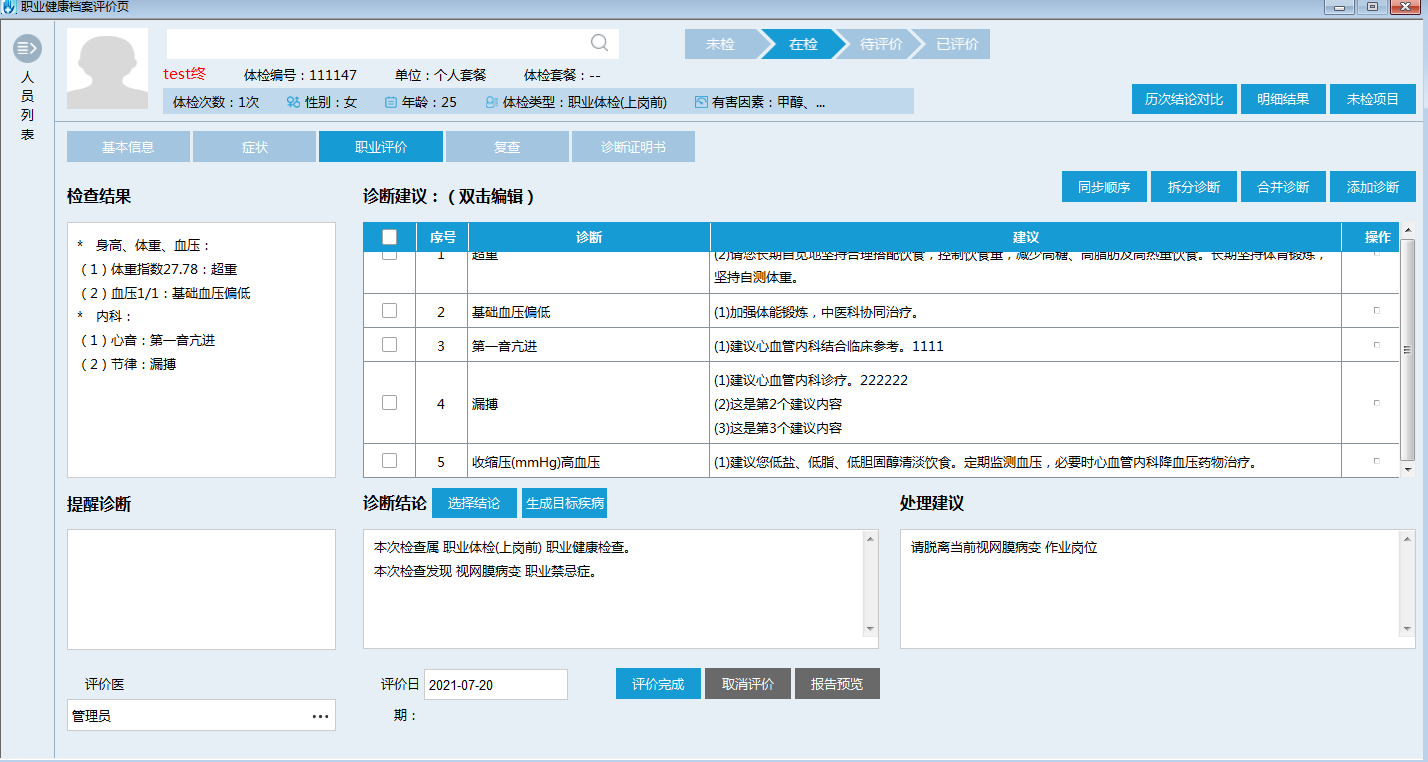This screenshot has height=762, width=1428.
Task: Click the 评价日期 date input field
Action: tap(495, 685)
